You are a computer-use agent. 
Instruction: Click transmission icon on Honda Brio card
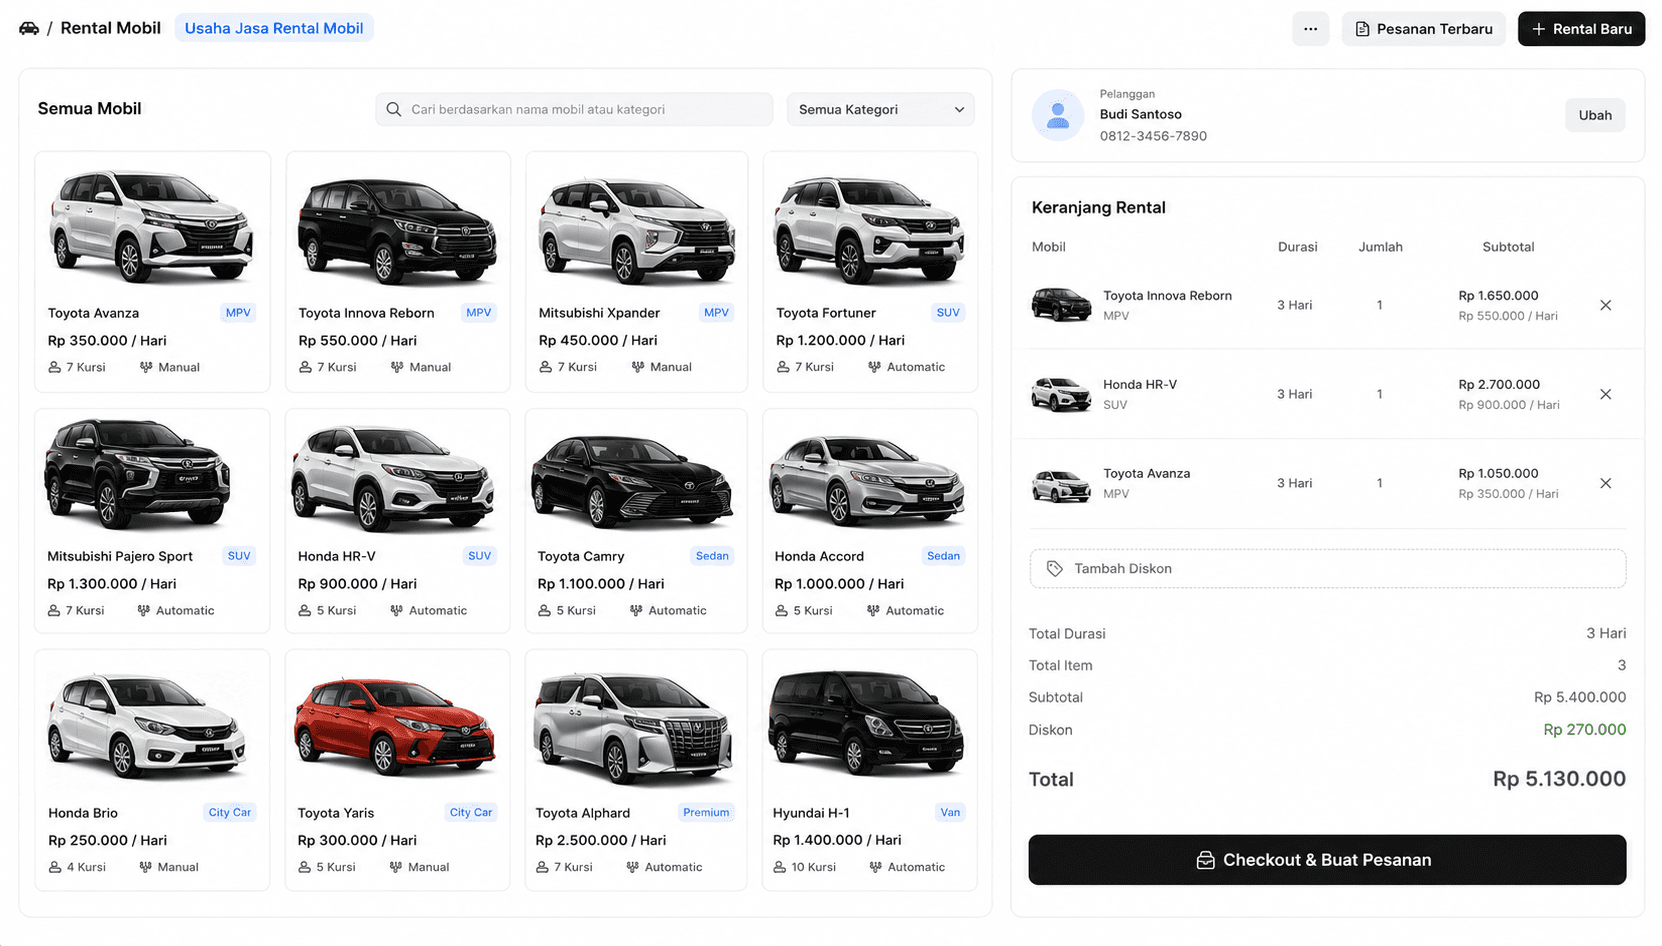tap(145, 867)
